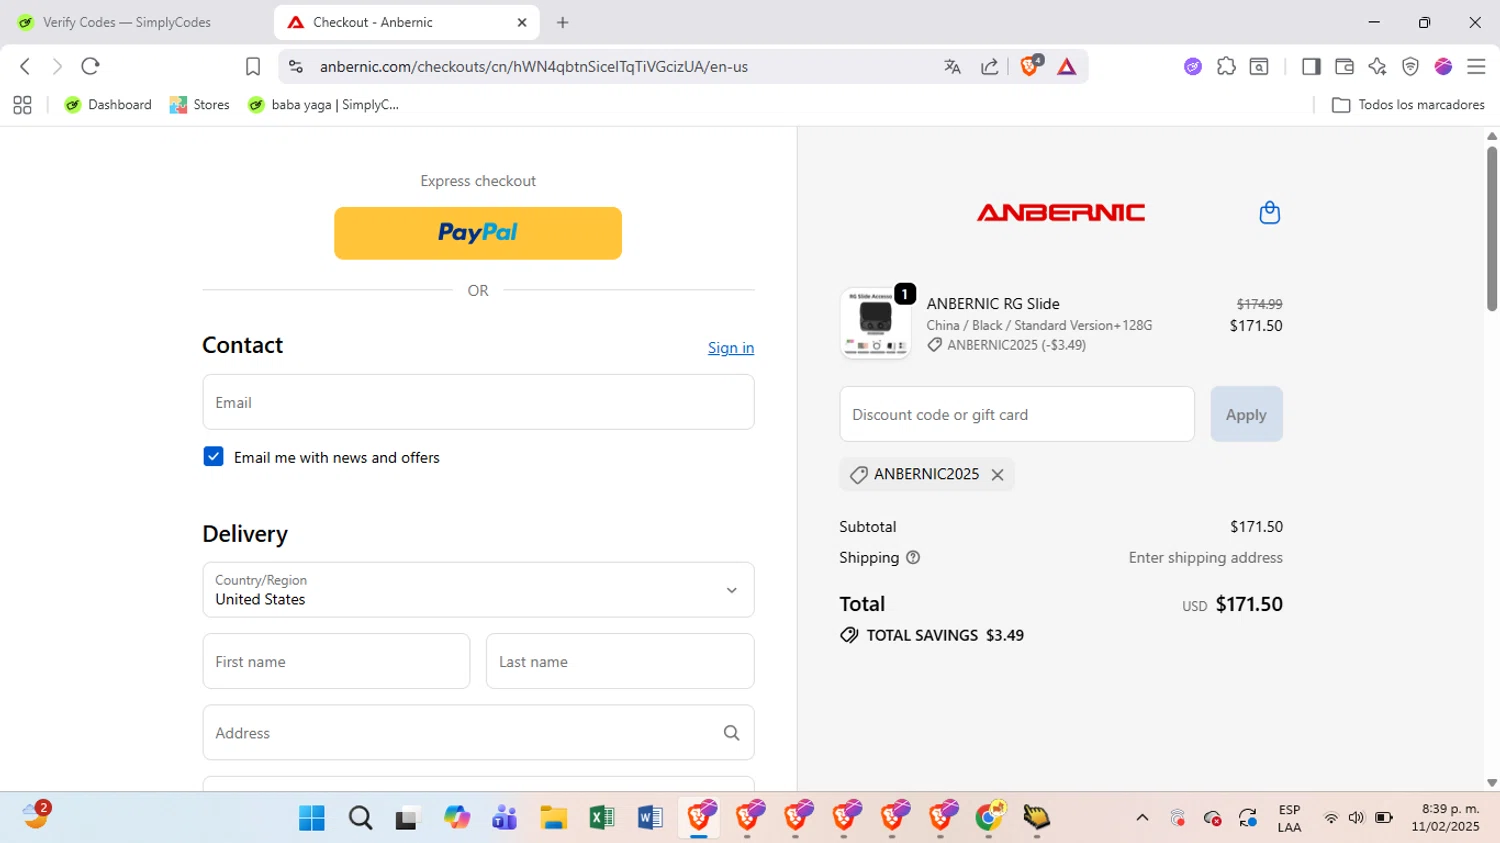Open Brave Rewards triangle icon
The height and width of the screenshot is (843, 1500).
click(1067, 66)
